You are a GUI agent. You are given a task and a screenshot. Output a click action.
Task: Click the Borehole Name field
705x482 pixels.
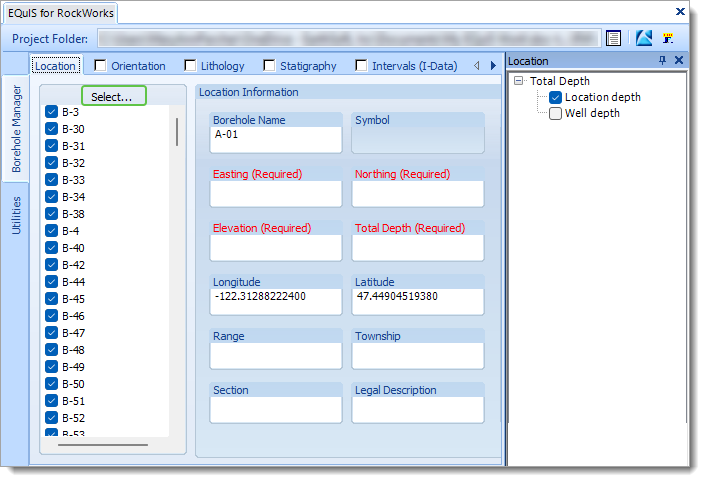276,139
